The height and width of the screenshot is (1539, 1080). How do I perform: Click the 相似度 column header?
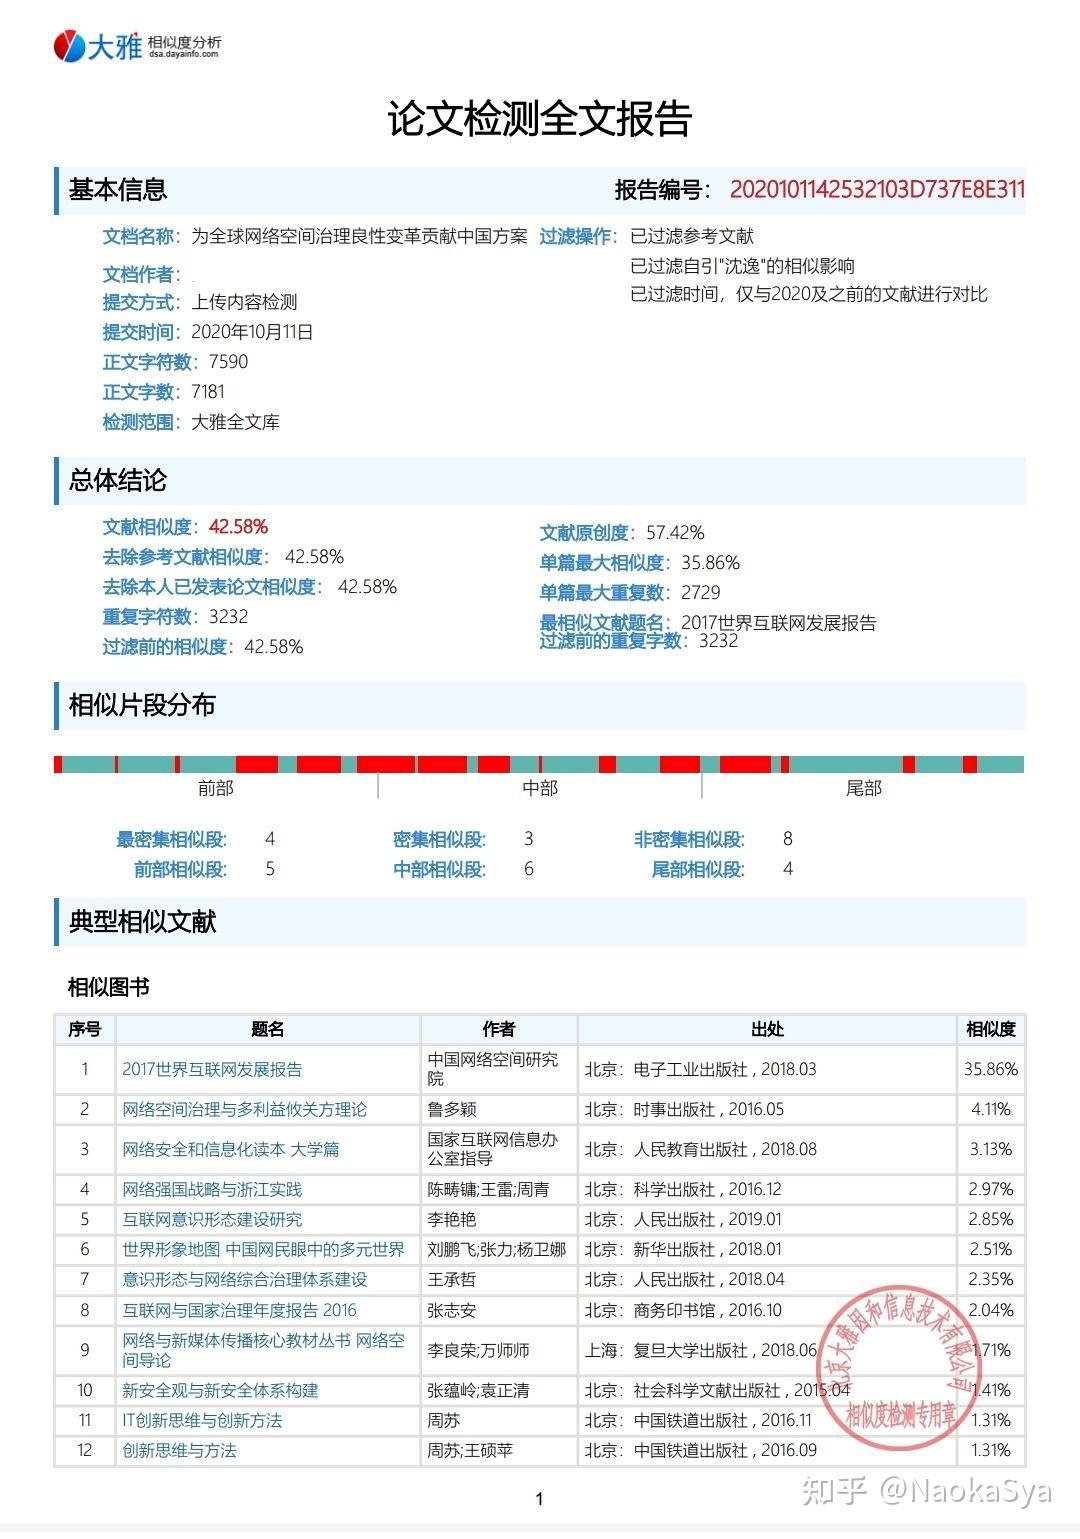[x=991, y=1029]
